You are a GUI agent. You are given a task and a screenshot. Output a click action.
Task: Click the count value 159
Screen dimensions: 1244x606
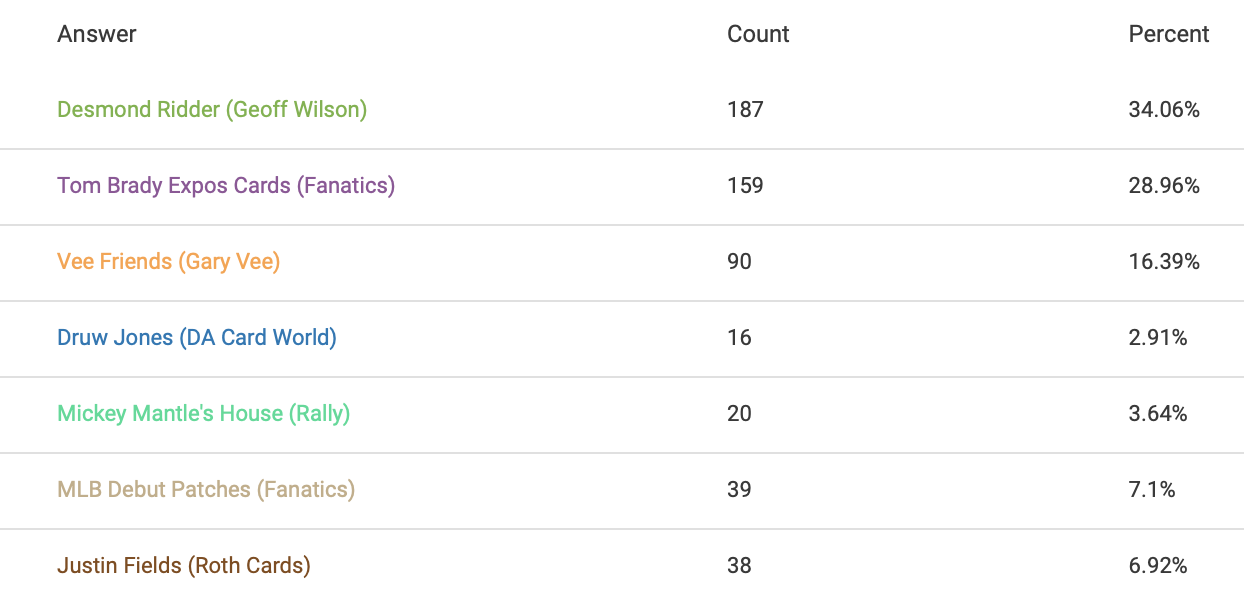pos(745,186)
